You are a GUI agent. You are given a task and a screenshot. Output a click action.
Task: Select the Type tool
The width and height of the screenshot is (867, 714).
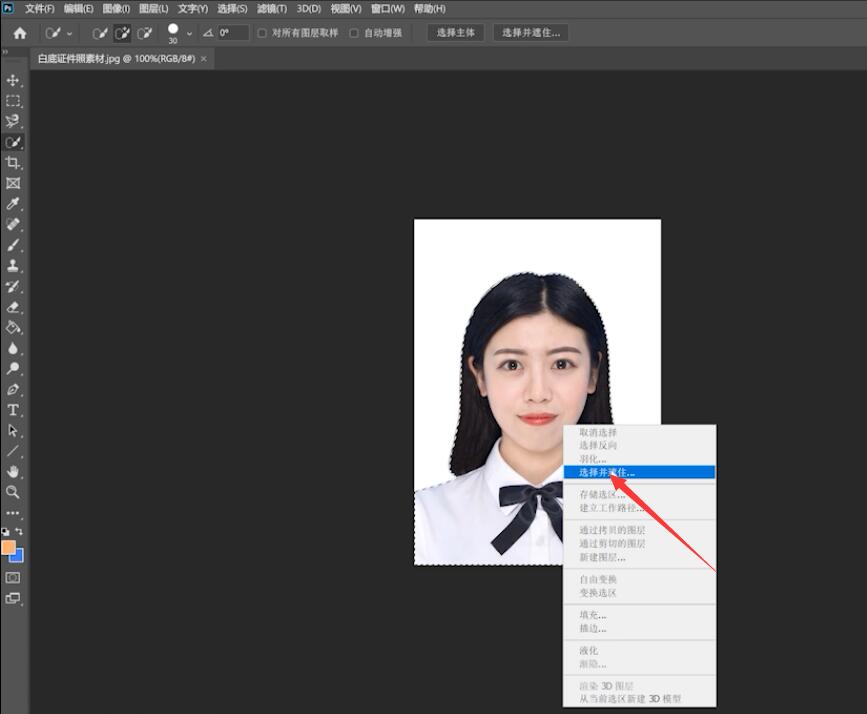pos(13,410)
